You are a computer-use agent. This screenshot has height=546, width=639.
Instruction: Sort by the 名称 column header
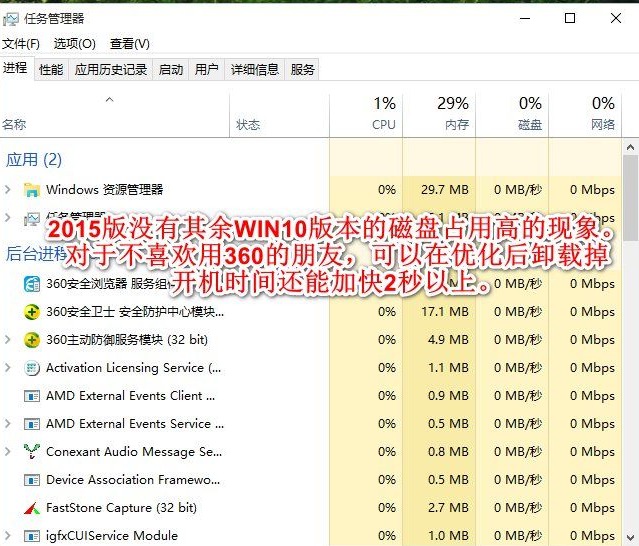[x=115, y=115]
